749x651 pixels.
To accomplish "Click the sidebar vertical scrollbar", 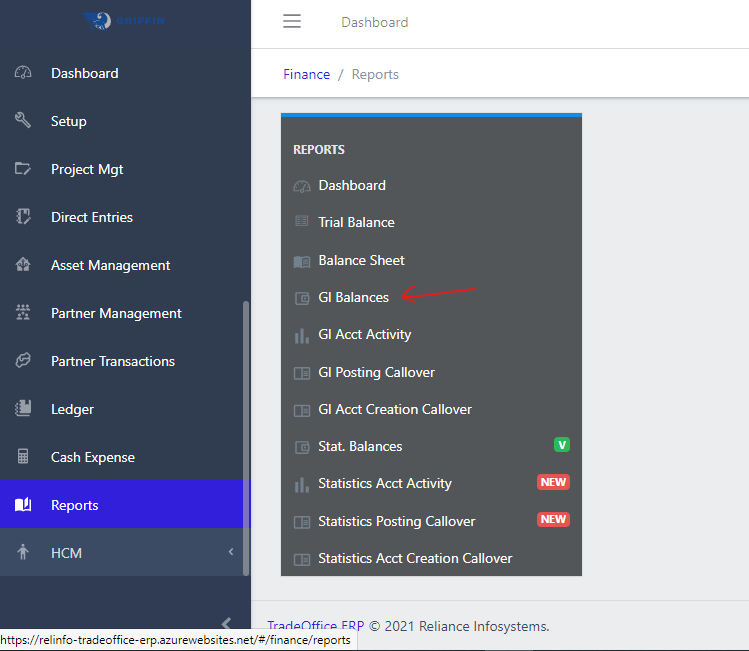I will (x=246, y=438).
